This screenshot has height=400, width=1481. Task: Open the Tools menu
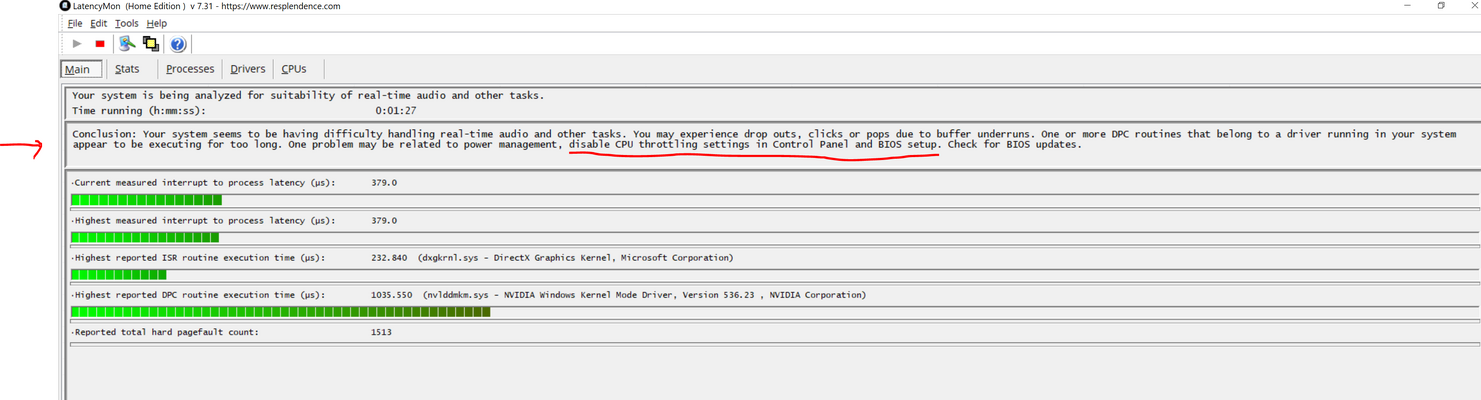click(127, 23)
